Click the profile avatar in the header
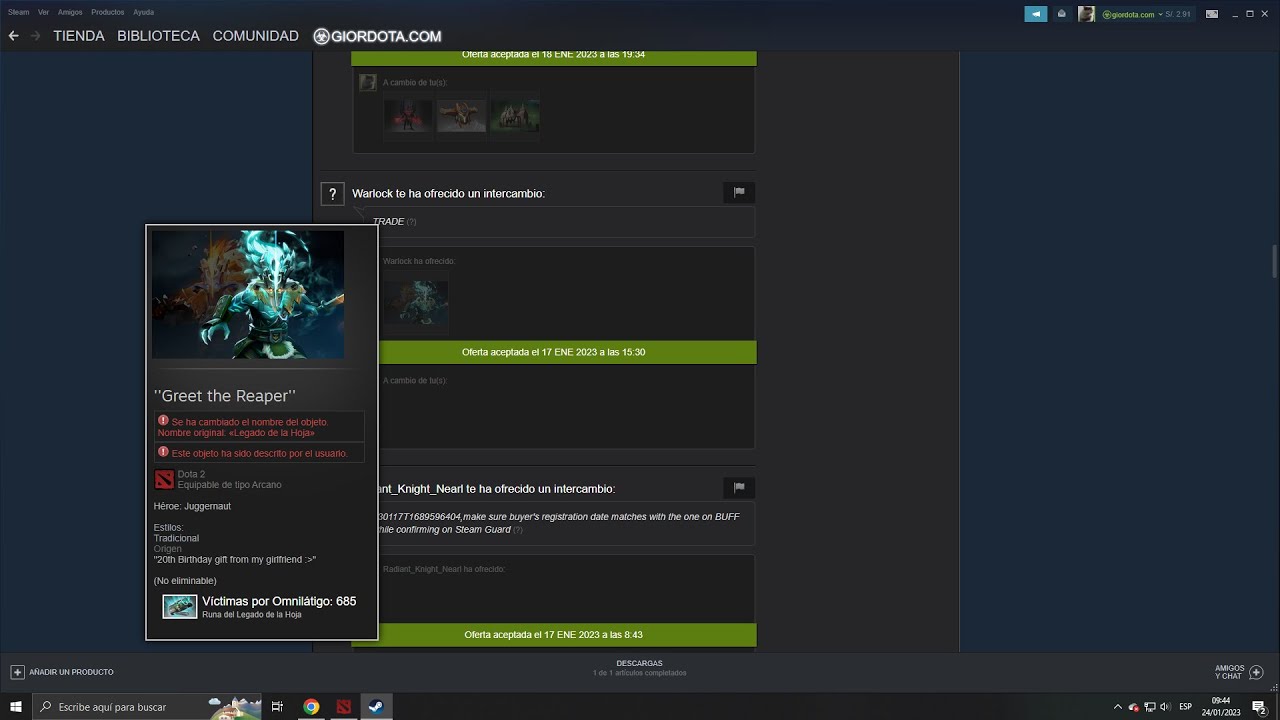 (x=1086, y=14)
